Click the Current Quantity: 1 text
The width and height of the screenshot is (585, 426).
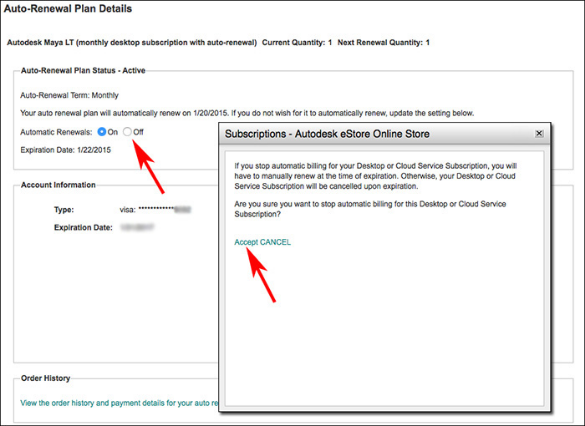pyautogui.click(x=297, y=43)
